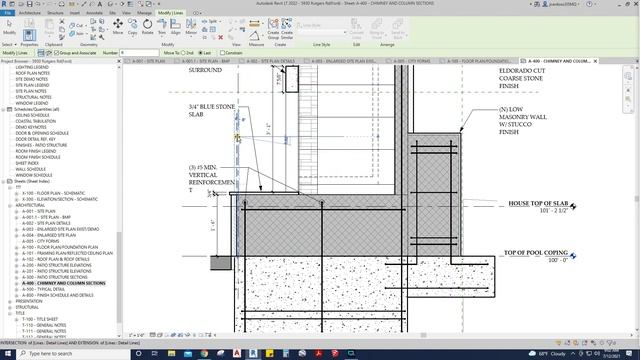The image size is (640, 360).
Task: Select the LIGHTING LEGEND item
Action: pyautogui.click(x=32, y=67)
